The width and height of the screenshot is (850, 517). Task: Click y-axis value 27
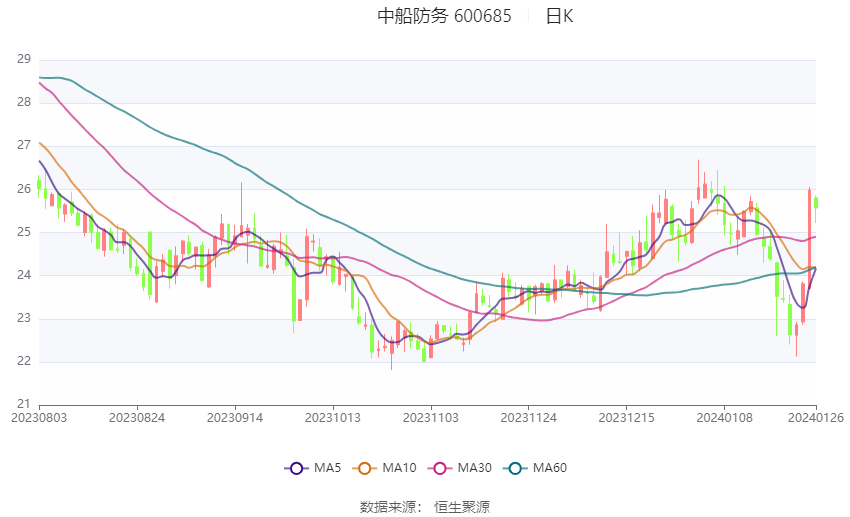24,145
